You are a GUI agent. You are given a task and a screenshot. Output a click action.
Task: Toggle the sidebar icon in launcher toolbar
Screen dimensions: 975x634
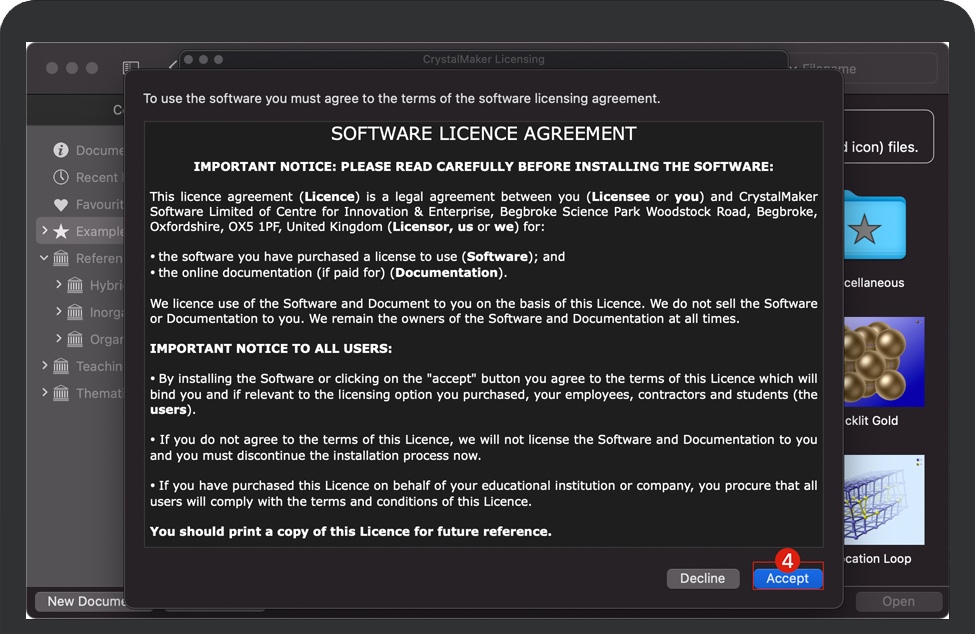(x=131, y=67)
